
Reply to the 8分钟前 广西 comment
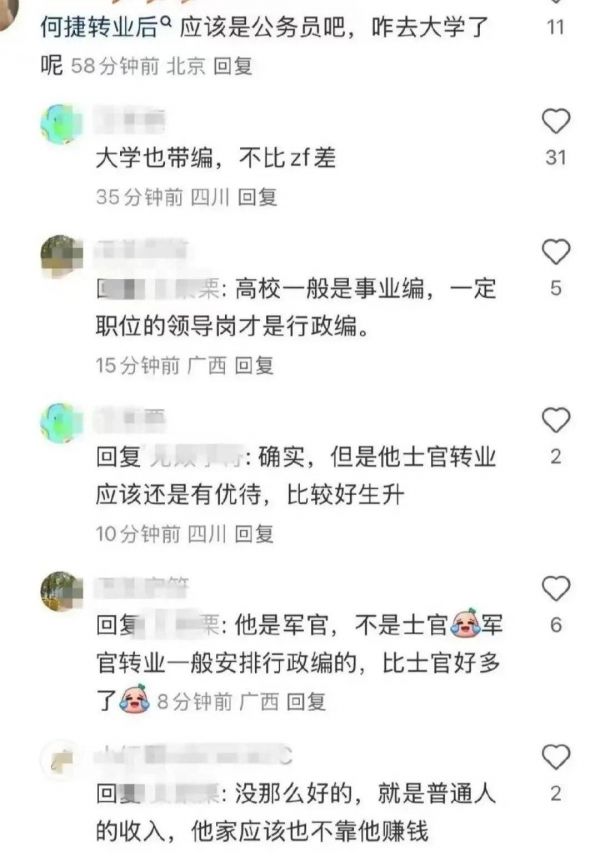306,702
